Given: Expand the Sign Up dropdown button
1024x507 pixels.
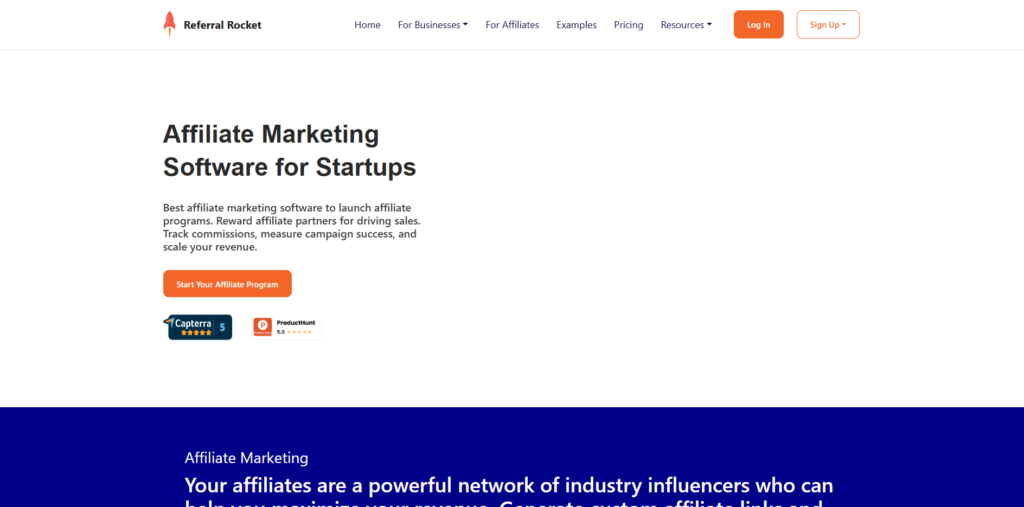Looking at the screenshot, I should click(828, 25).
